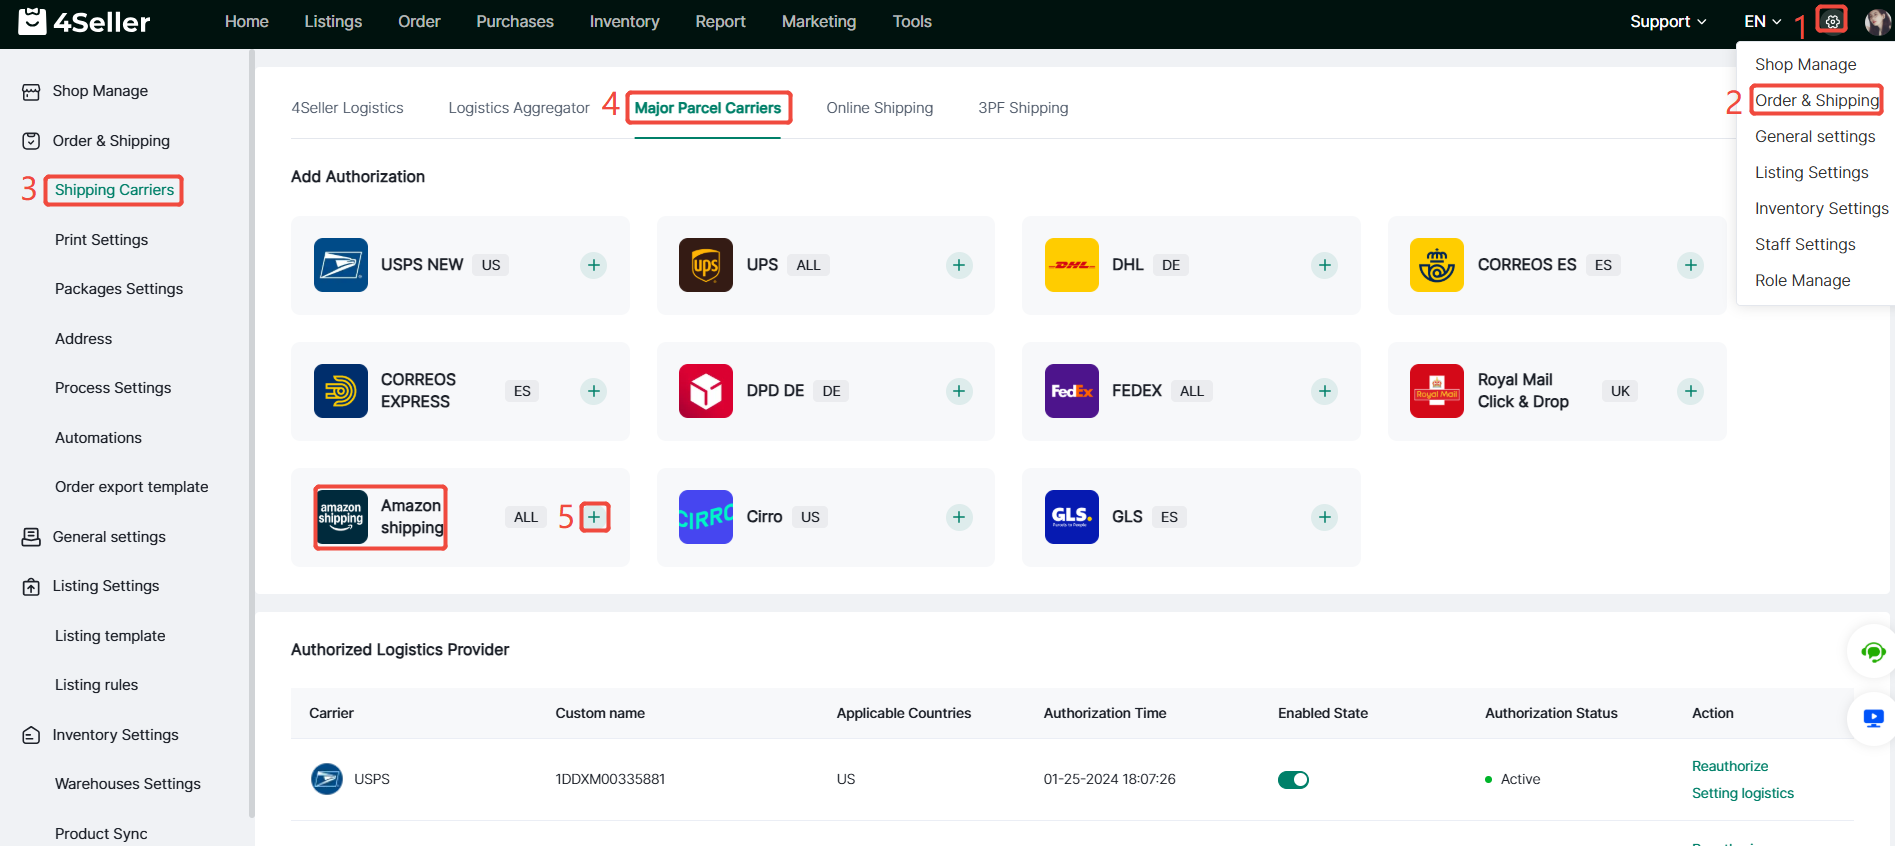Switch to 4Seller Logistics tab
Viewport: 1895px width, 846px height.
[347, 108]
